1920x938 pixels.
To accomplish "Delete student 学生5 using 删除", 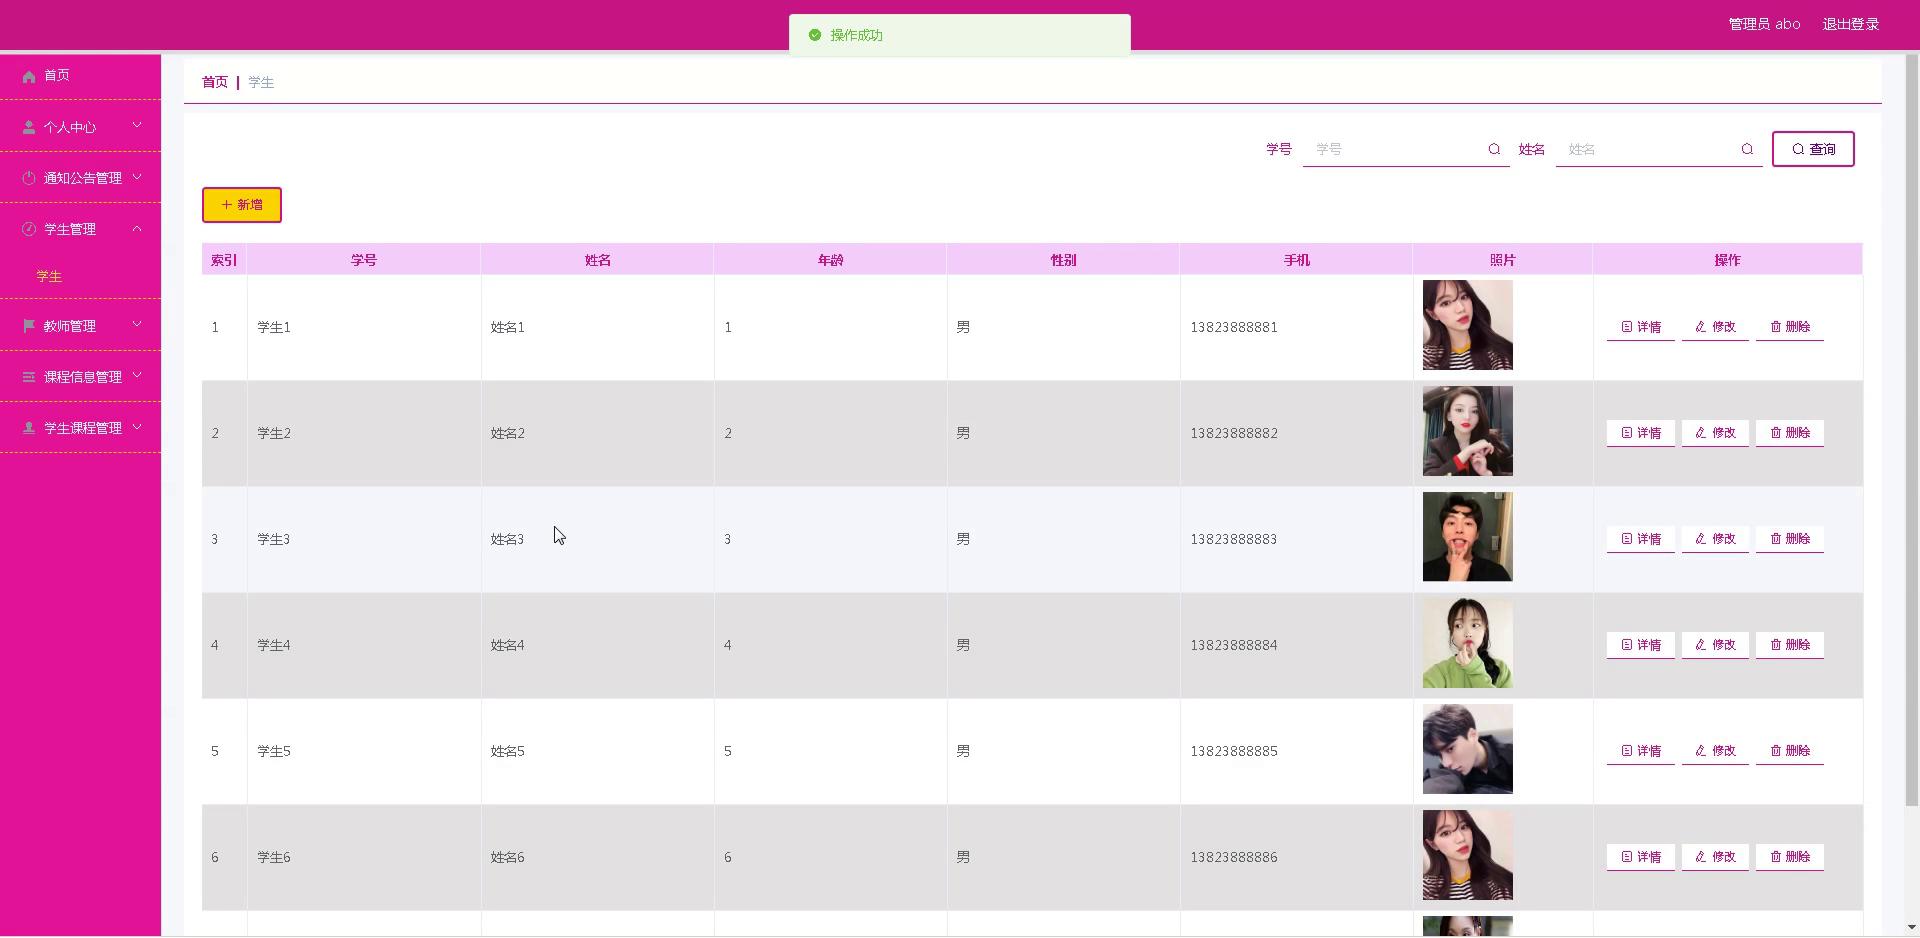I will point(1789,751).
